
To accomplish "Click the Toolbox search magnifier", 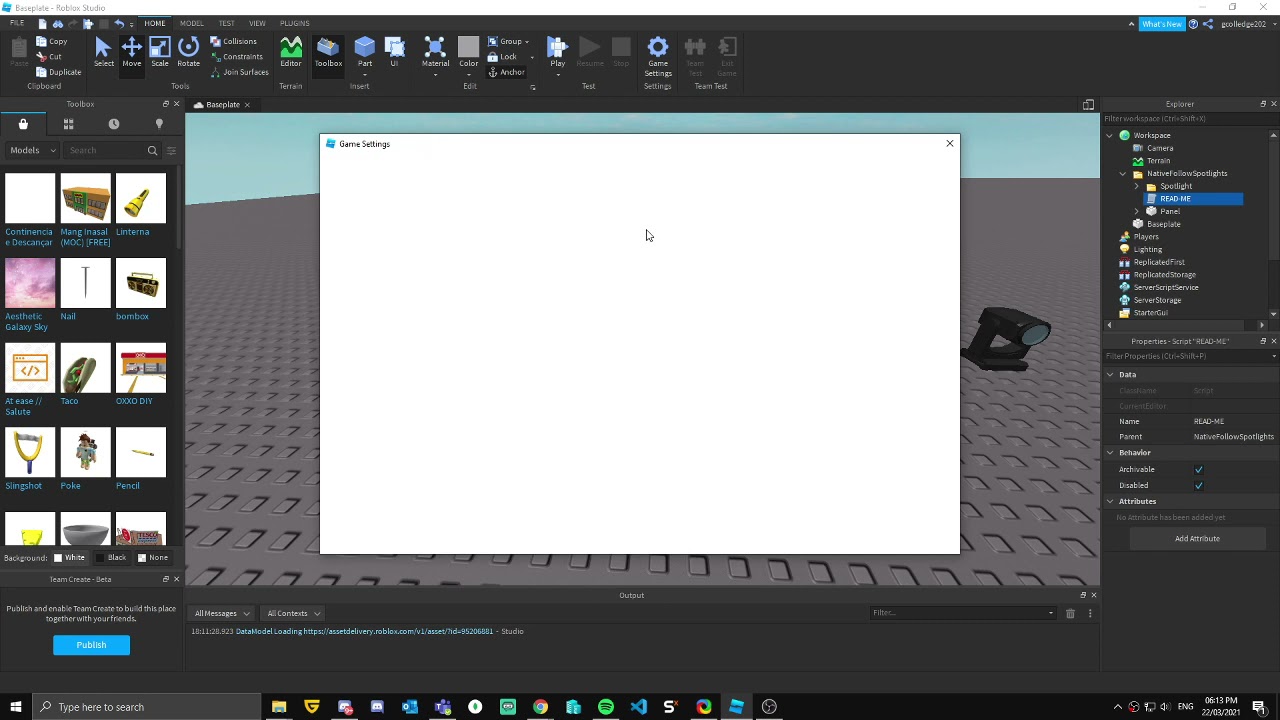I will pos(152,151).
